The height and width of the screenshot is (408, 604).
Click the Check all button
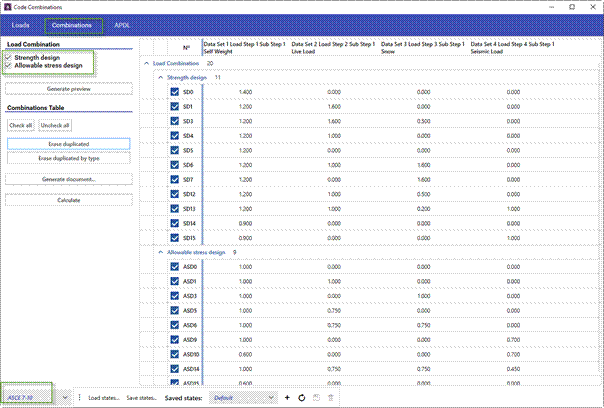(21, 126)
